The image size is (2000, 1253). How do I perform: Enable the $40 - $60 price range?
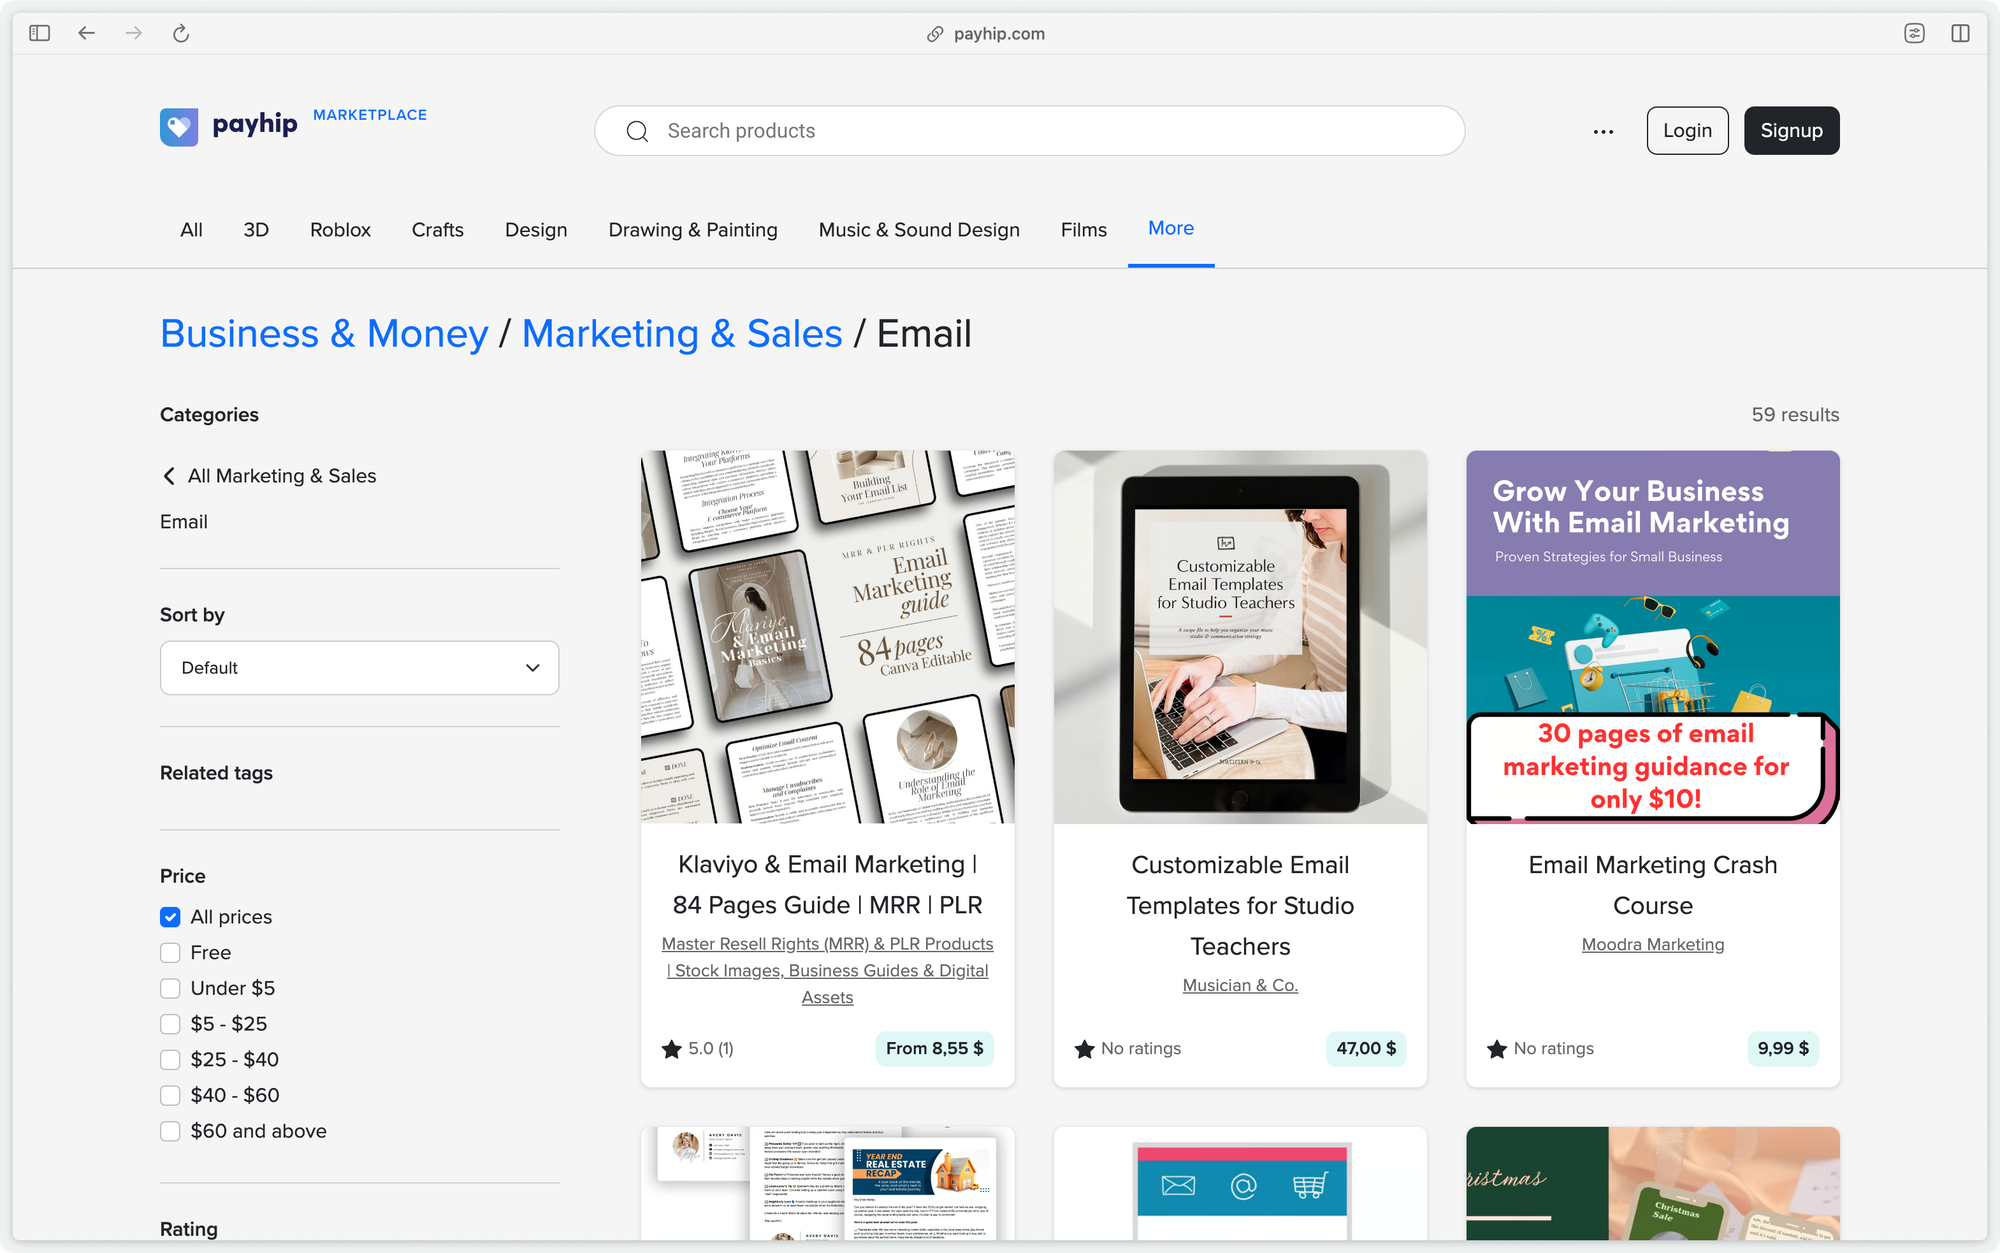click(170, 1096)
